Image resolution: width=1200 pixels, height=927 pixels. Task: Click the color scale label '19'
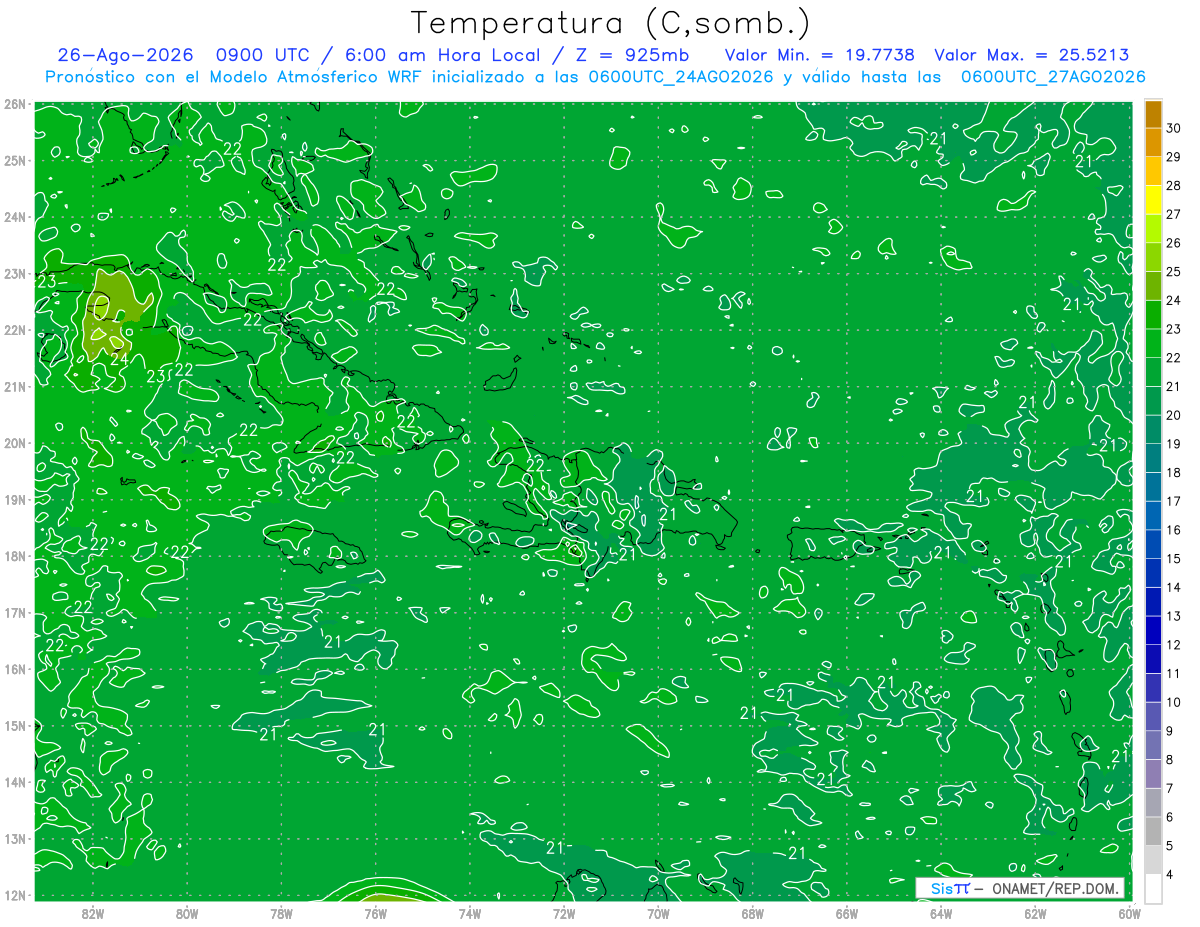tap(1174, 444)
